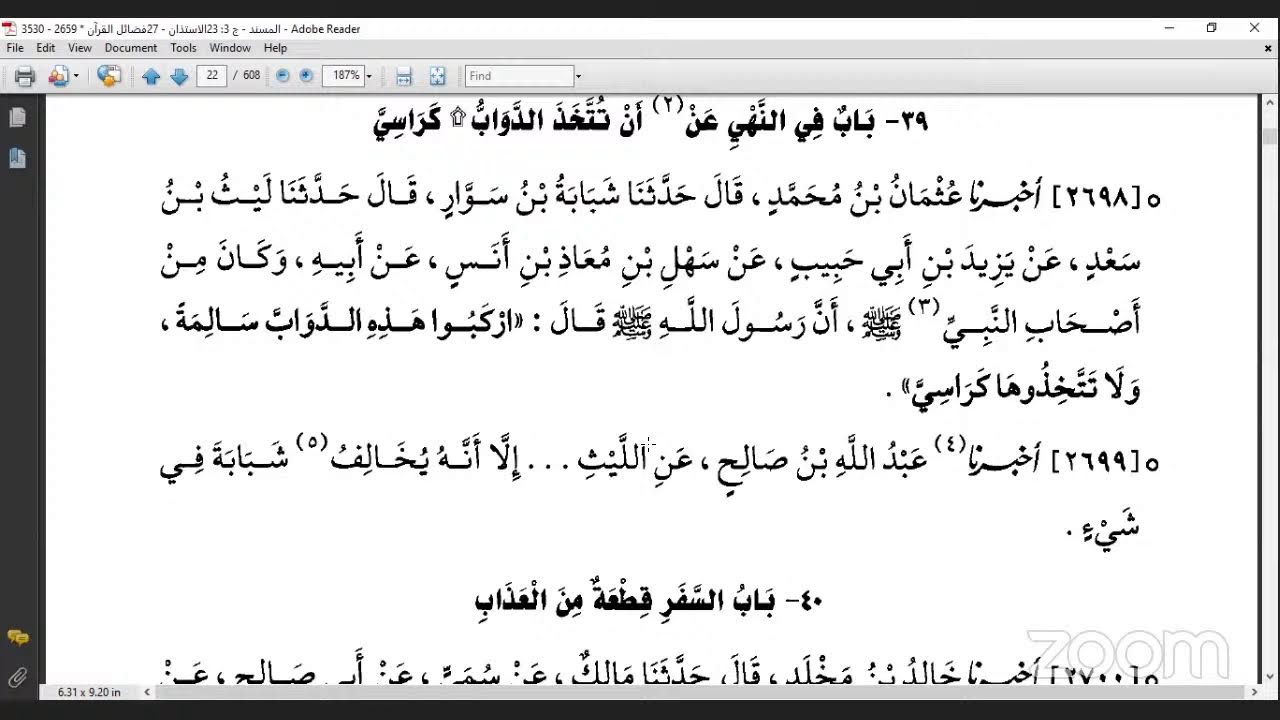1280x720 pixels.
Task: Click the page size 6.31 x 9.20 in
Action: 89,692
